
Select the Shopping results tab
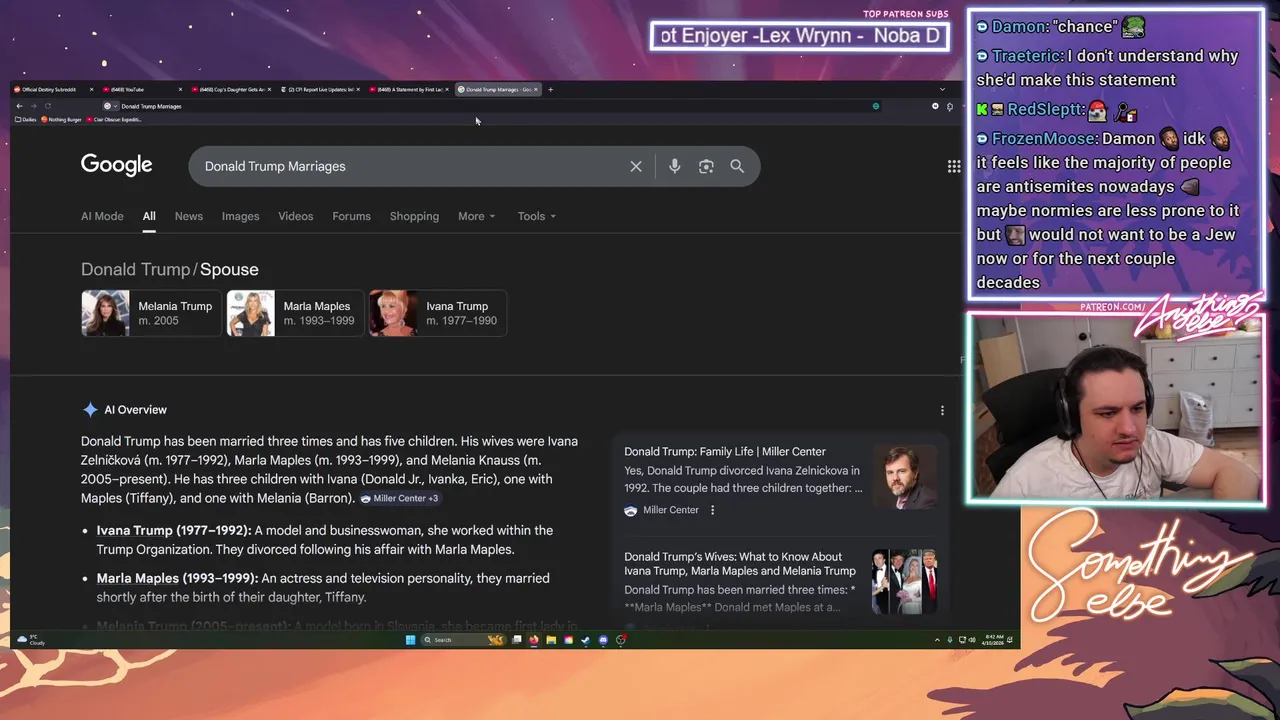click(414, 216)
